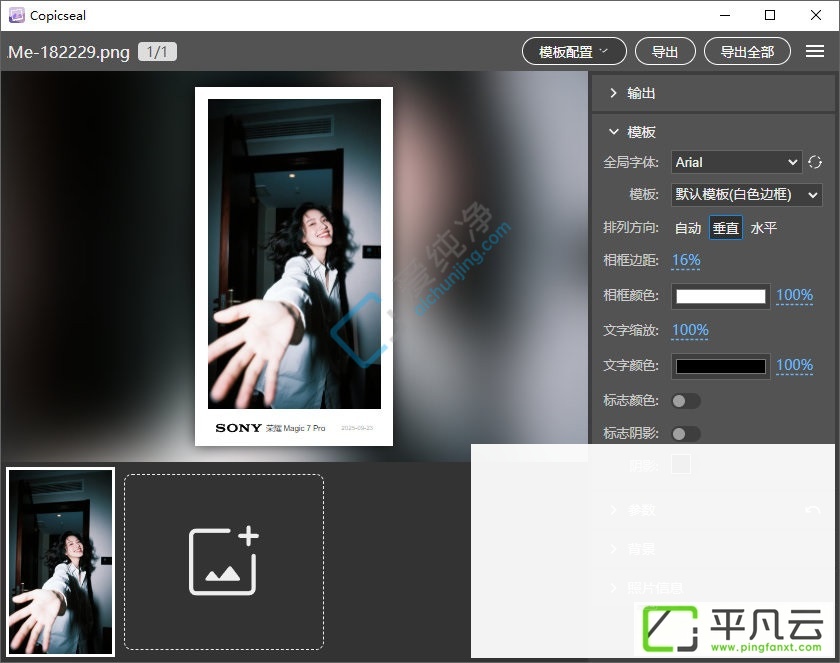The width and height of the screenshot is (840, 663).
Task: Click the add image placeholder icon
Action: [x=224, y=561]
